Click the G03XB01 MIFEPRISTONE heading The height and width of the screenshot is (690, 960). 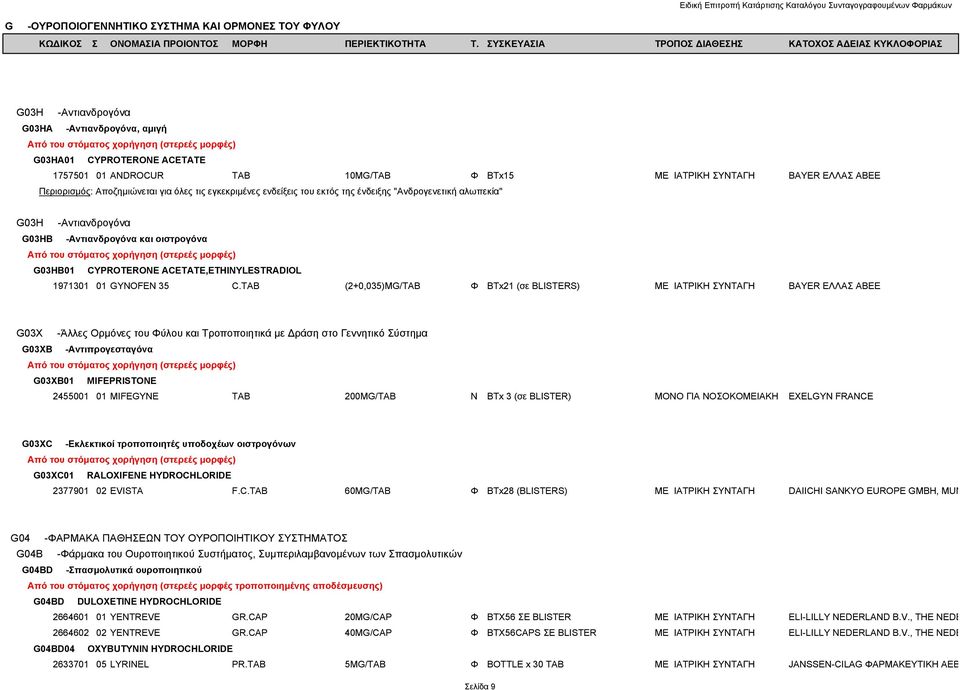click(x=95, y=380)
